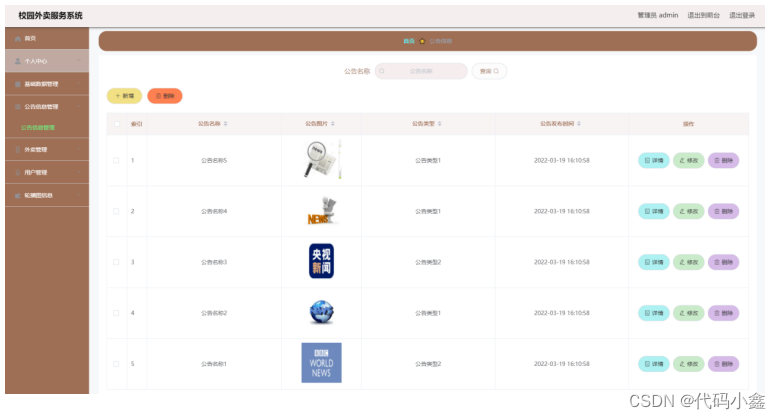Click 修改 for 公告名称3 row
Image resolution: width=781 pixels, height=419 pixels.
point(688,262)
